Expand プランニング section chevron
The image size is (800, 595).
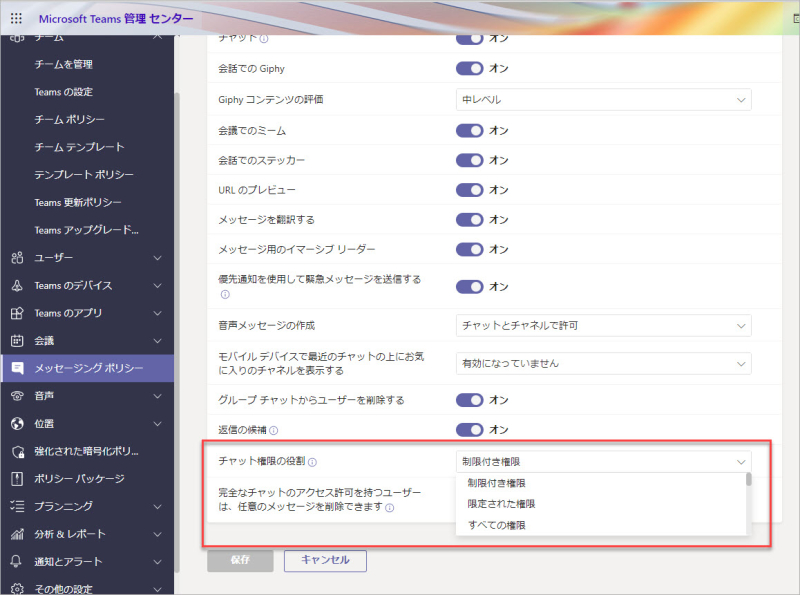tap(158, 506)
